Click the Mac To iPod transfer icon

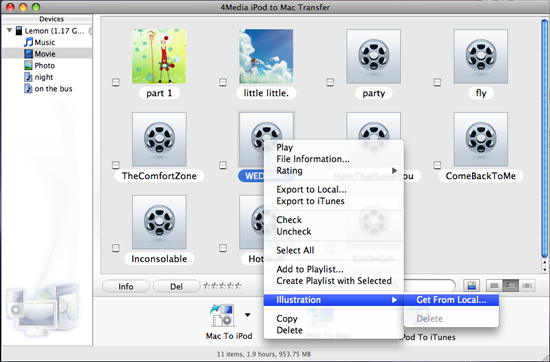tap(222, 315)
